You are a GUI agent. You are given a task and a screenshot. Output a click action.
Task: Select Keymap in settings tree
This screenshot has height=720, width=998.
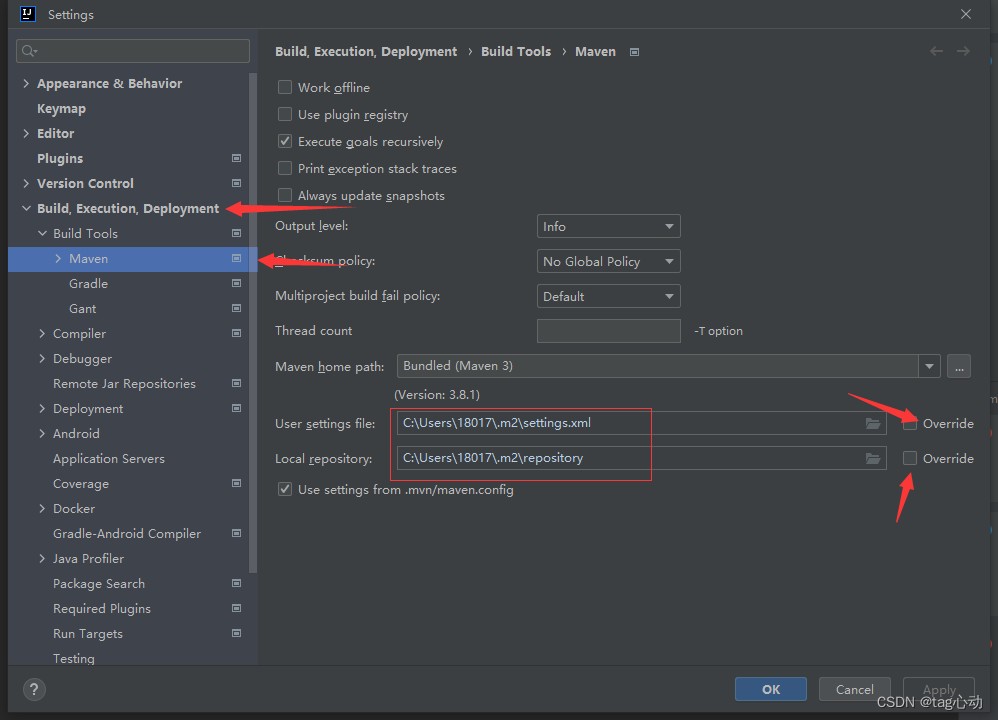click(61, 108)
